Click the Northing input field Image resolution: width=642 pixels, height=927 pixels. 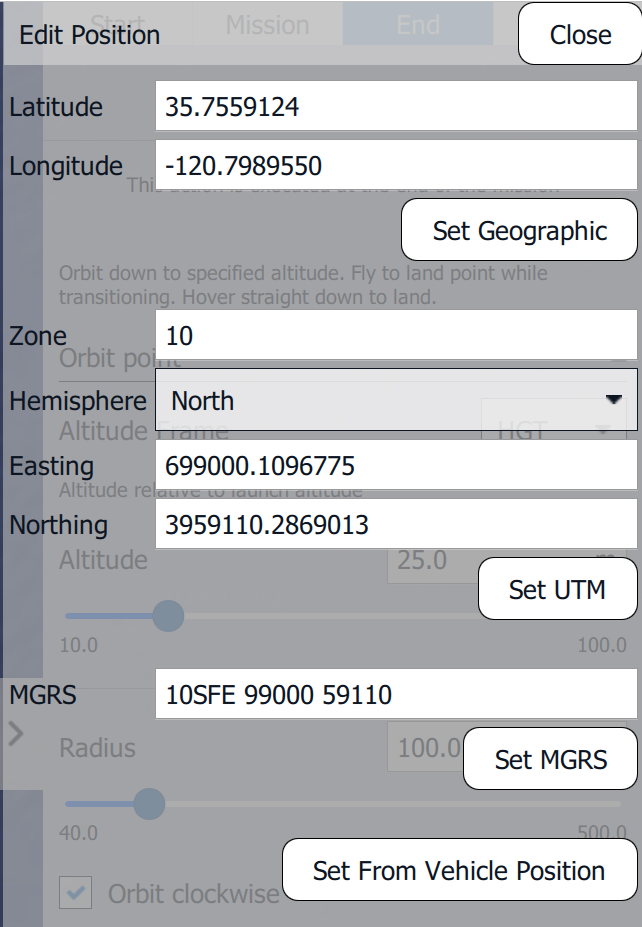point(396,524)
